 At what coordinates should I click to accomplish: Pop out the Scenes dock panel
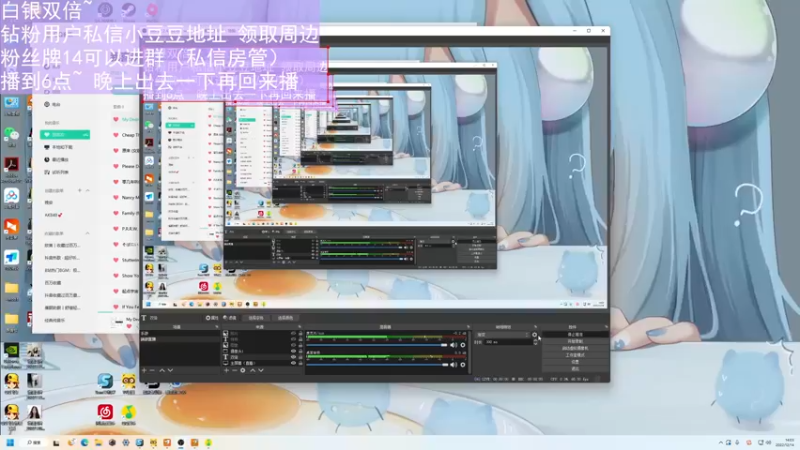[217, 327]
